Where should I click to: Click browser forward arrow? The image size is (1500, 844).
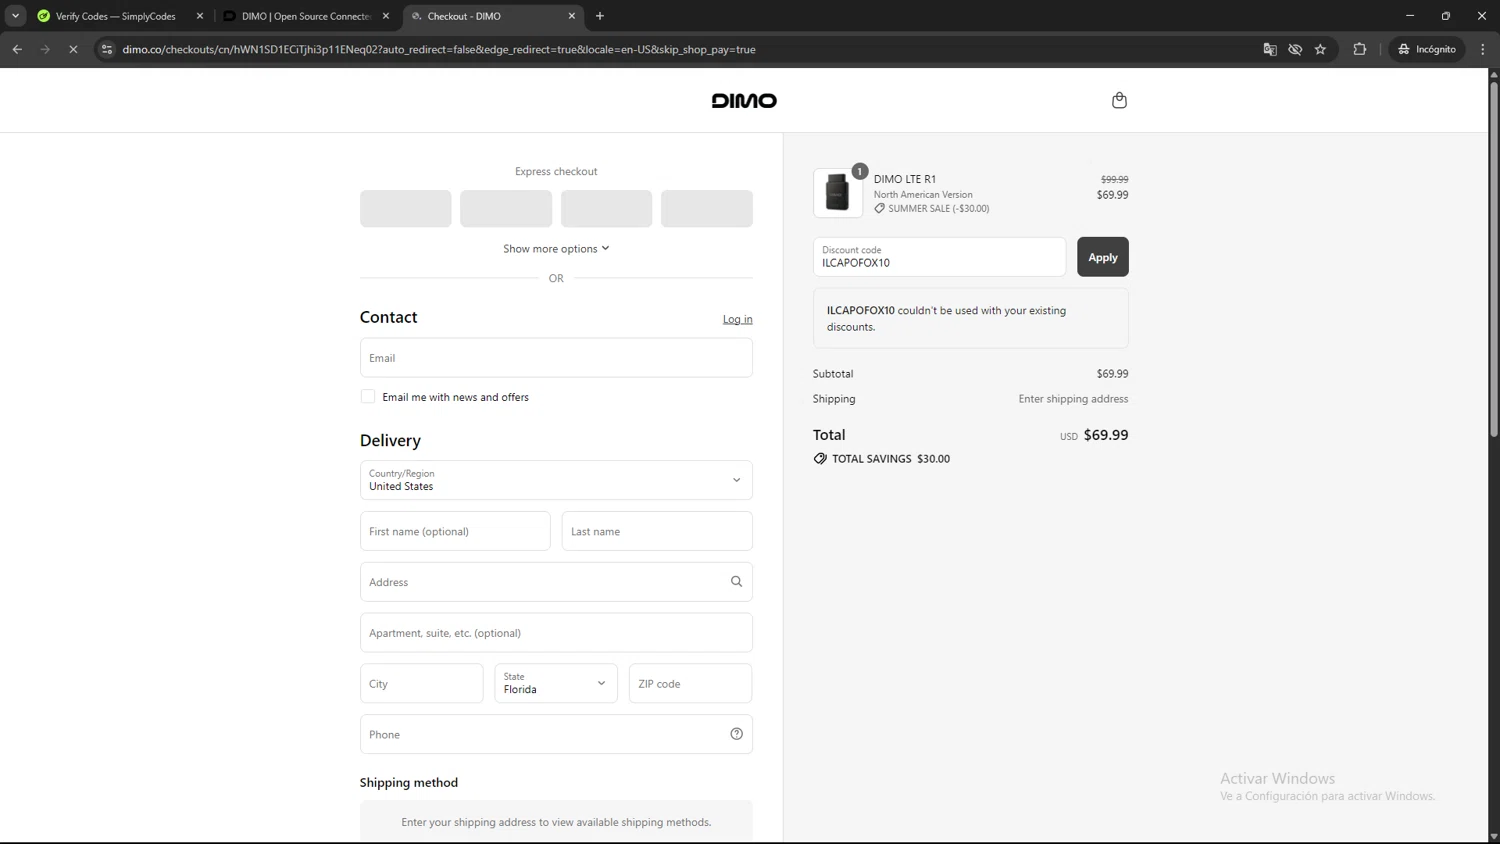click(x=45, y=49)
